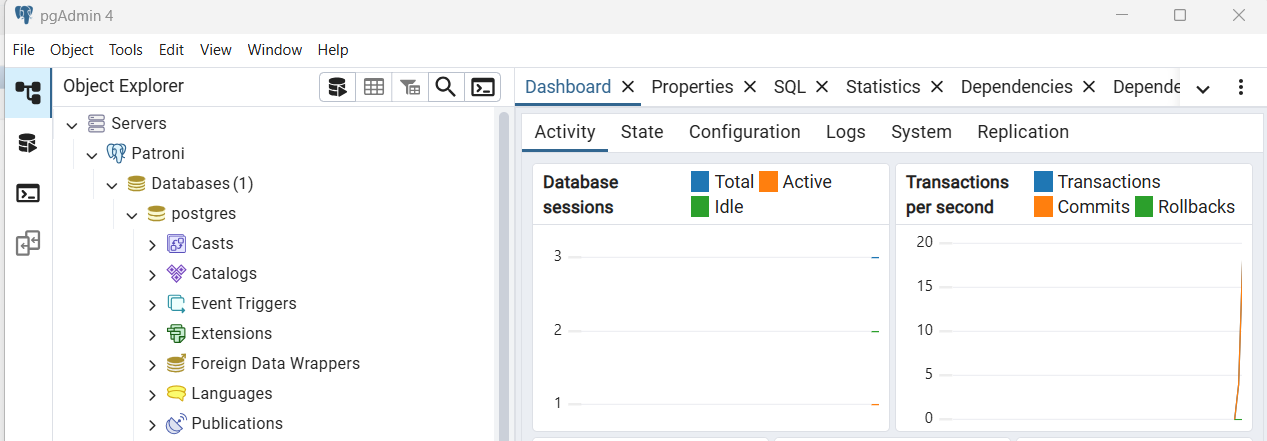Select the Foreign Data Wrappers tree item
The height and width of the screenshot is (441, 1267).
(275, 364)
